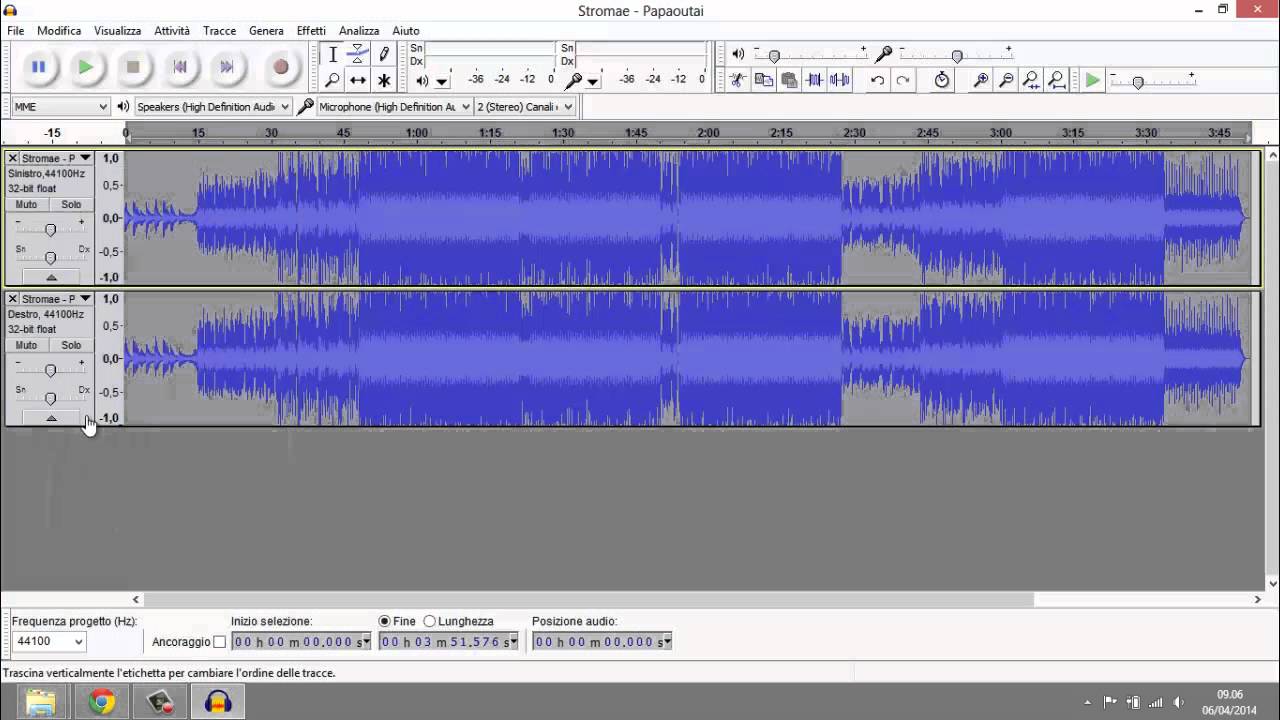Solo the Sinistro (left) track
This screenshot has width=1280, height=720.
click(x=71, y=204)
